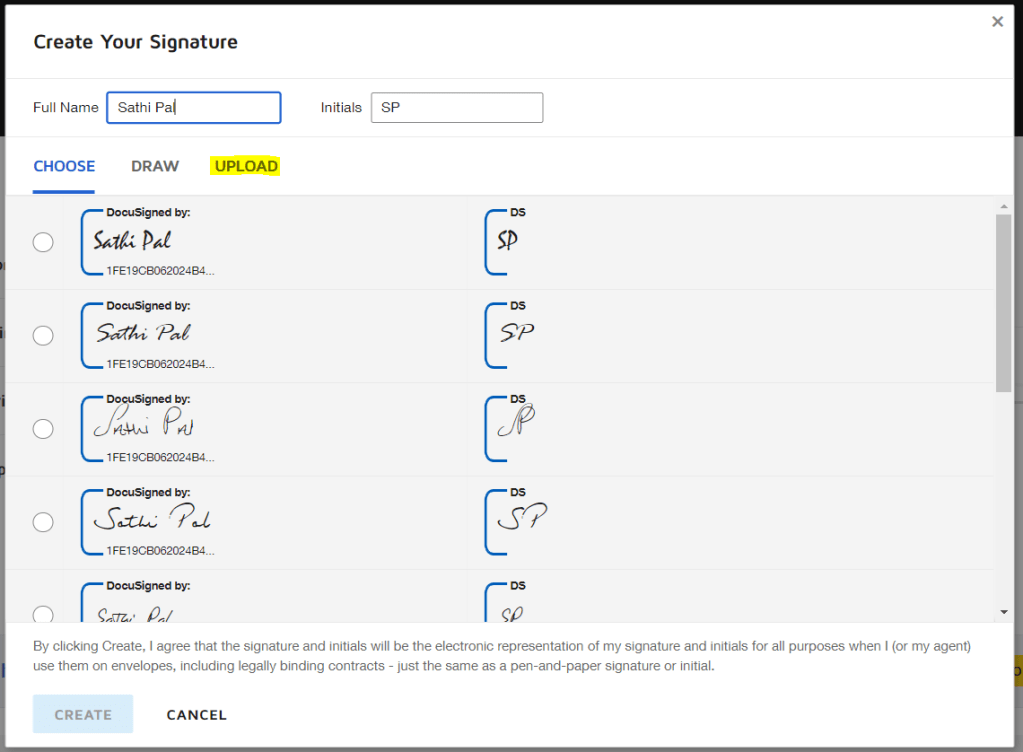The width and height of the screenshot is (1023, 752).
Task: Select the first signature style radio button
Action: (43, 242)
